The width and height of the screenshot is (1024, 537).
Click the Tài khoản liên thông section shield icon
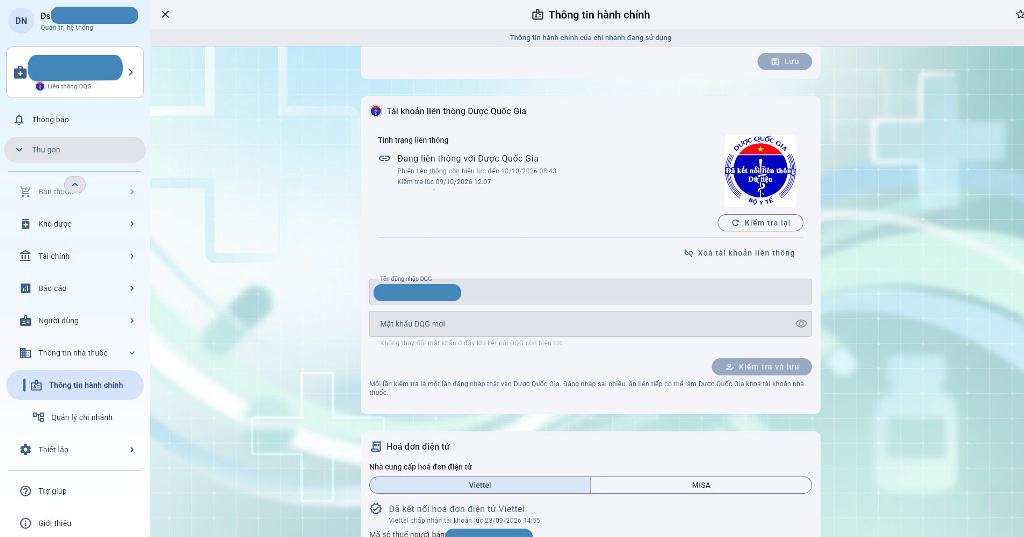376,111
